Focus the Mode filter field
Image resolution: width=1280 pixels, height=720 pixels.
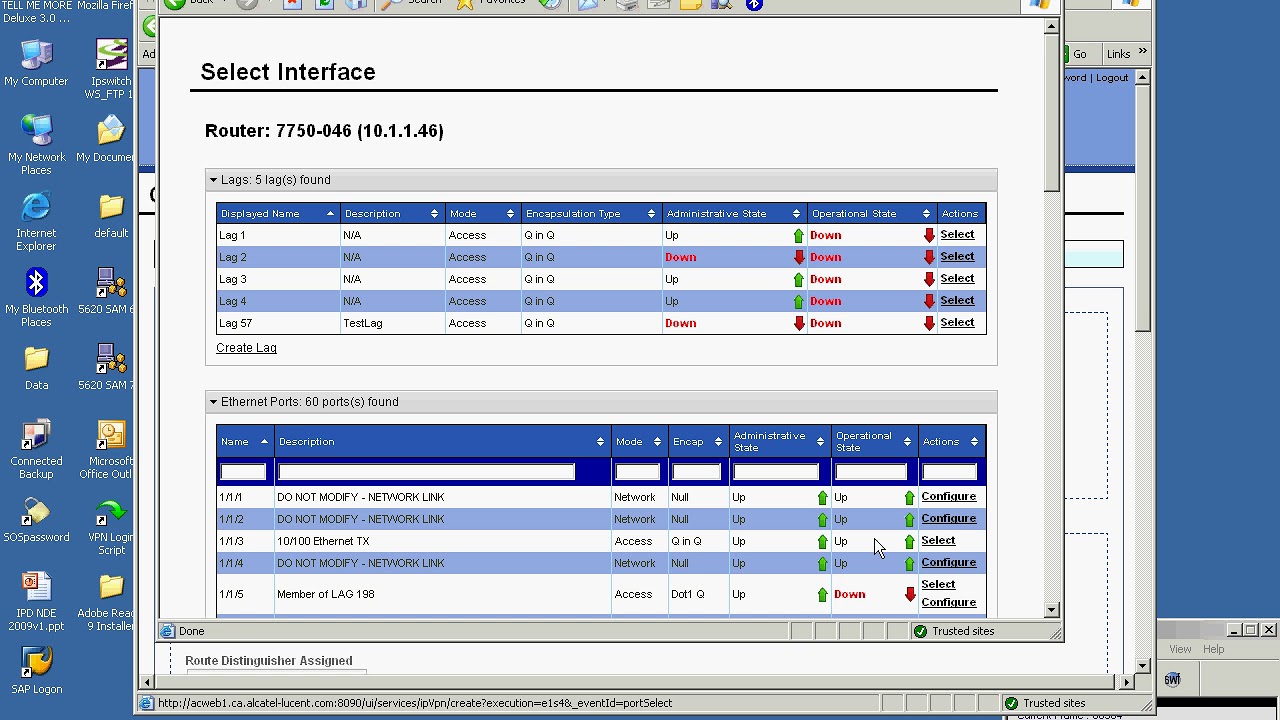[638, 472]
